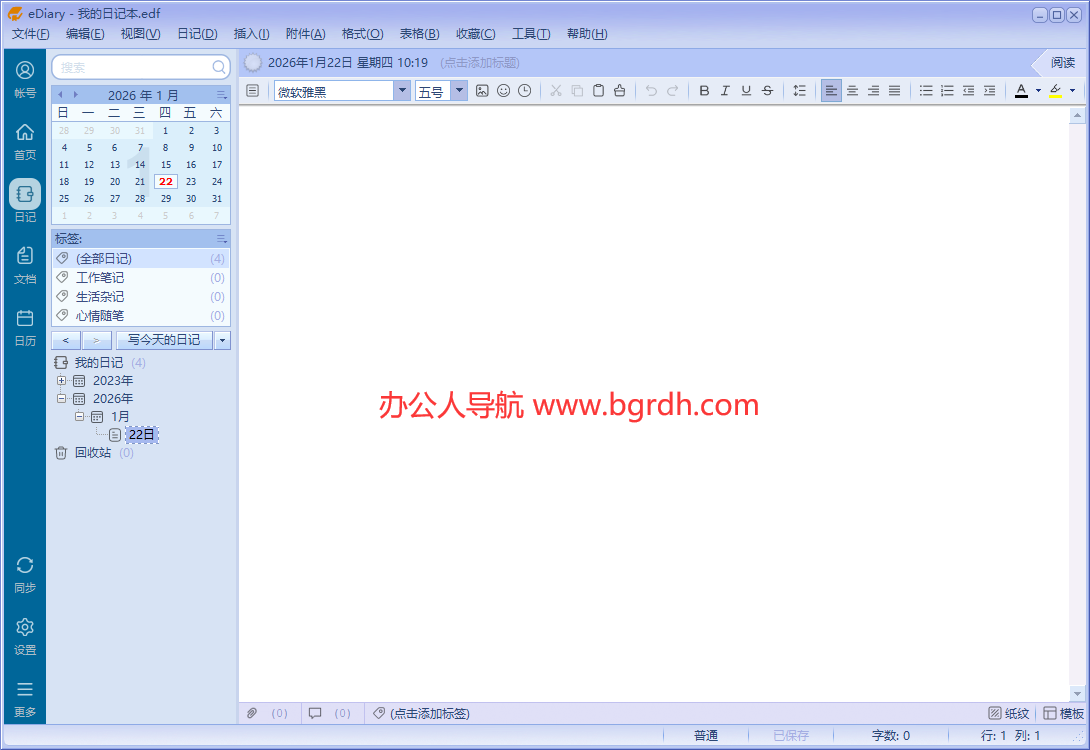Increase paragraph indent

[x=989, y=90]
